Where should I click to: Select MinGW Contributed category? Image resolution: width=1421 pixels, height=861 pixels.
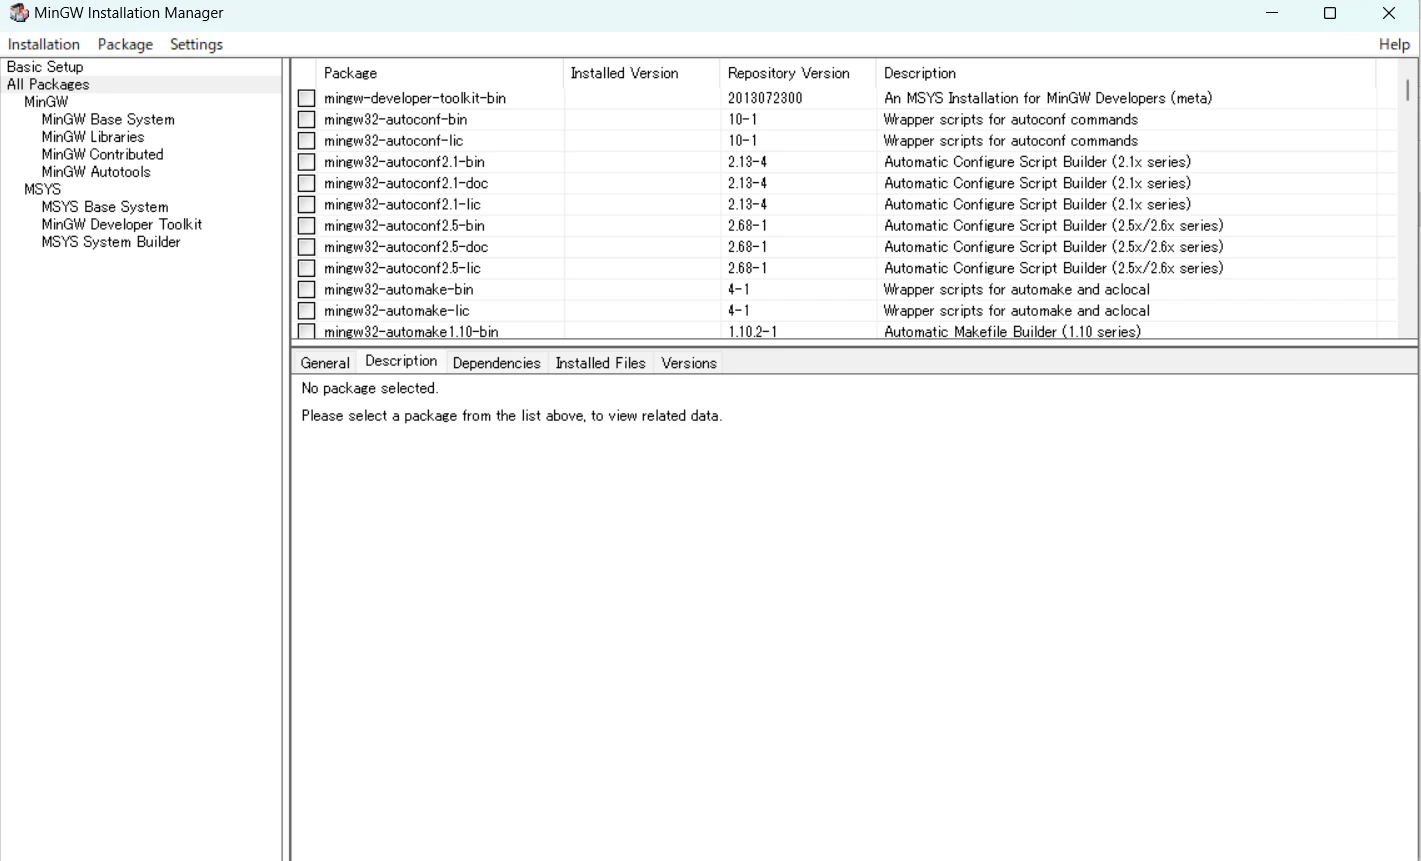[x=102, y=154]
